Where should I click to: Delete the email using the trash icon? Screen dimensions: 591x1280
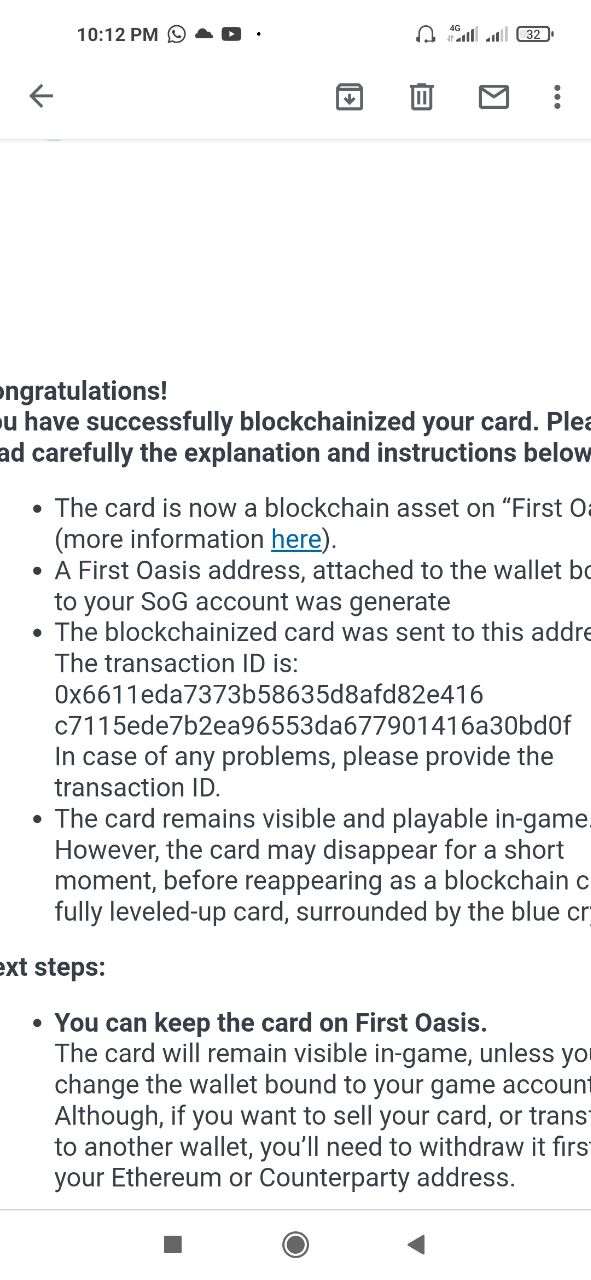(422, 97)
